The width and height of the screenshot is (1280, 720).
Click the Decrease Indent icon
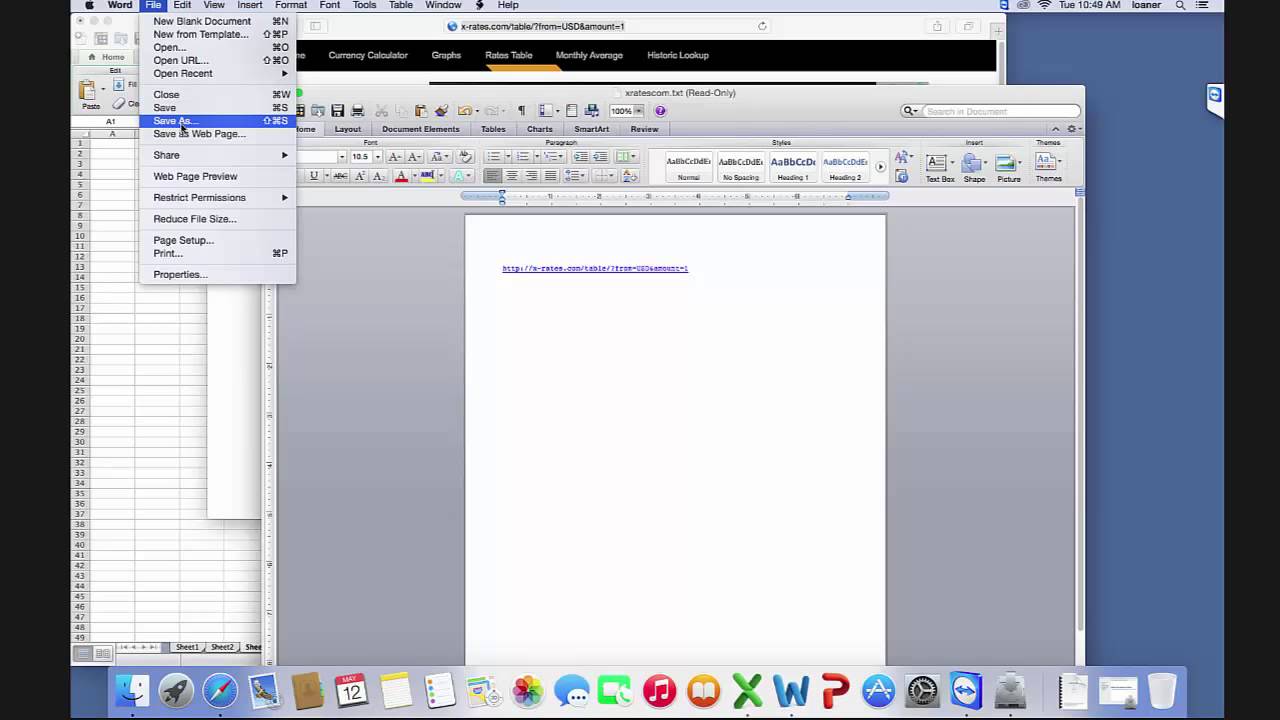click(581, 157)
